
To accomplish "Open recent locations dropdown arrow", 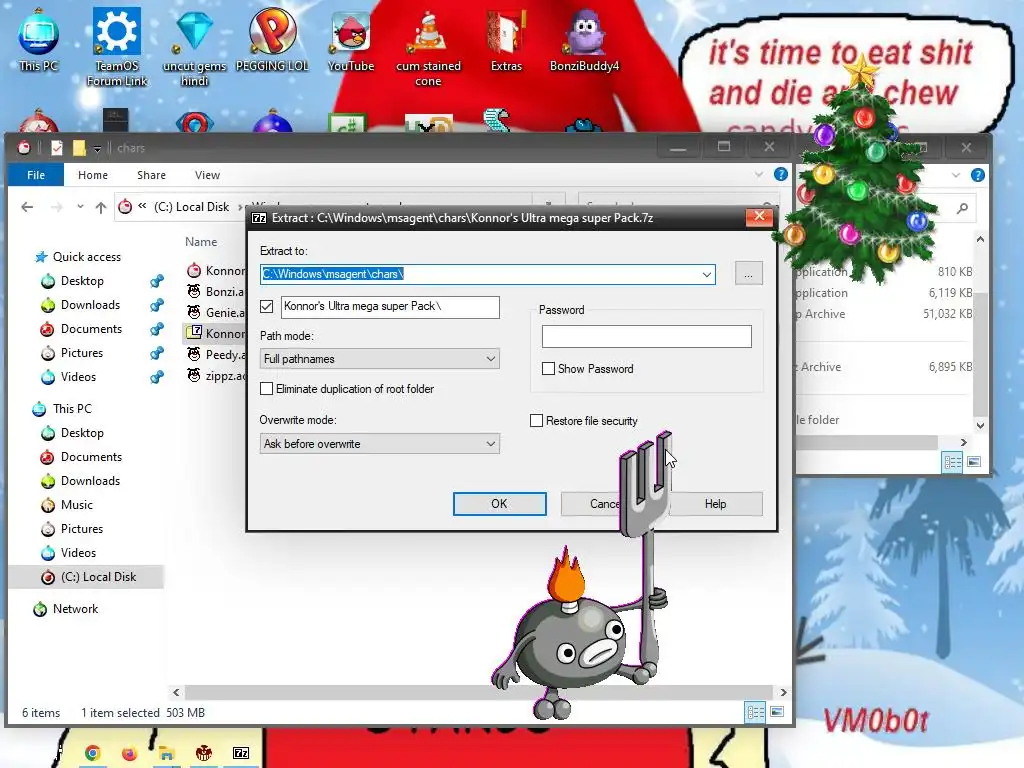I will [x=80, y=207].
